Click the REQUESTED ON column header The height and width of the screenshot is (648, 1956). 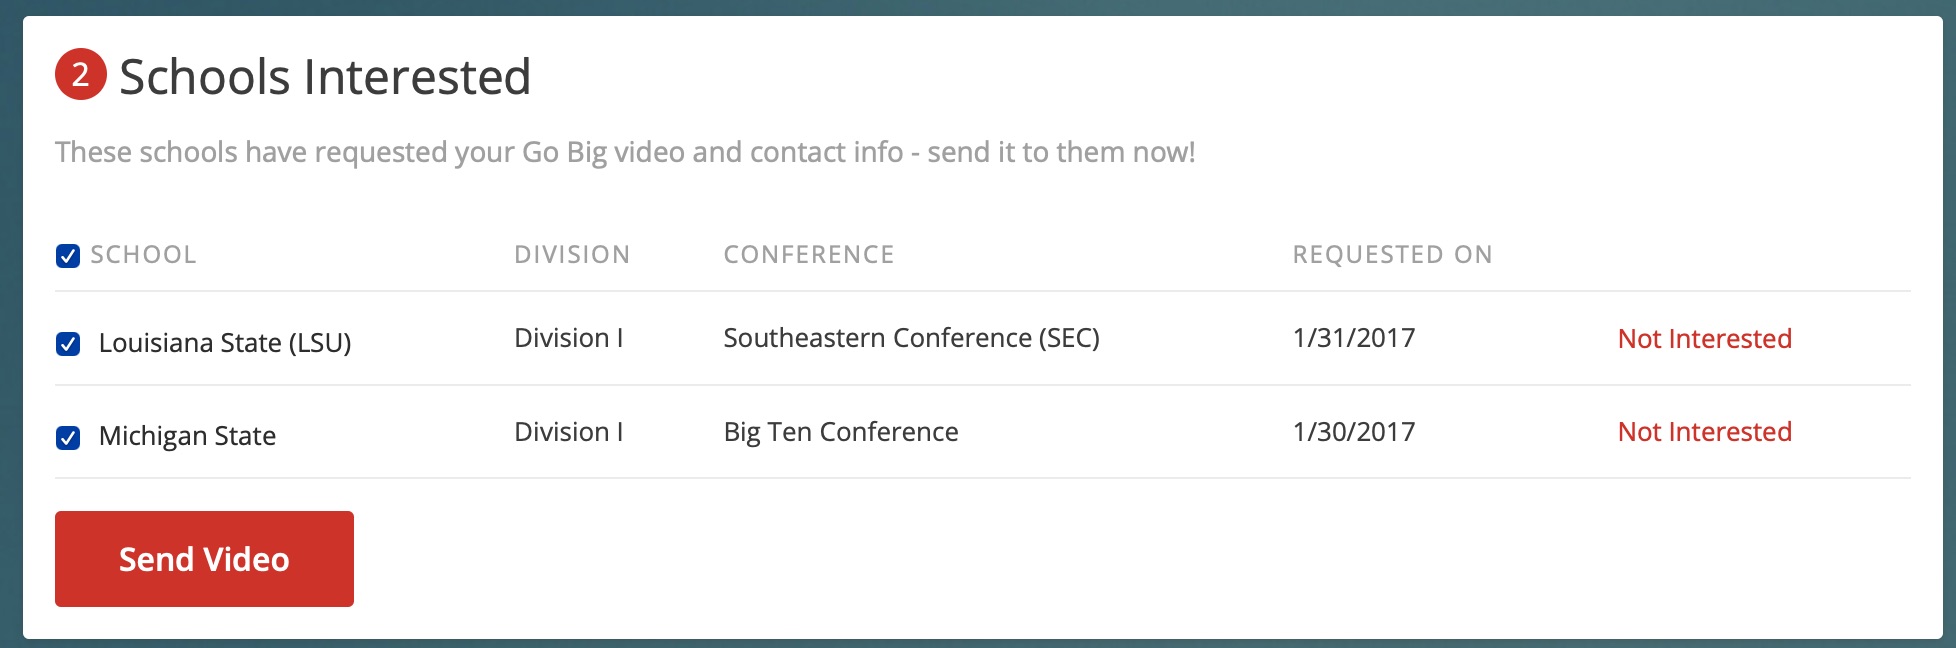[x=1392, y=255]
